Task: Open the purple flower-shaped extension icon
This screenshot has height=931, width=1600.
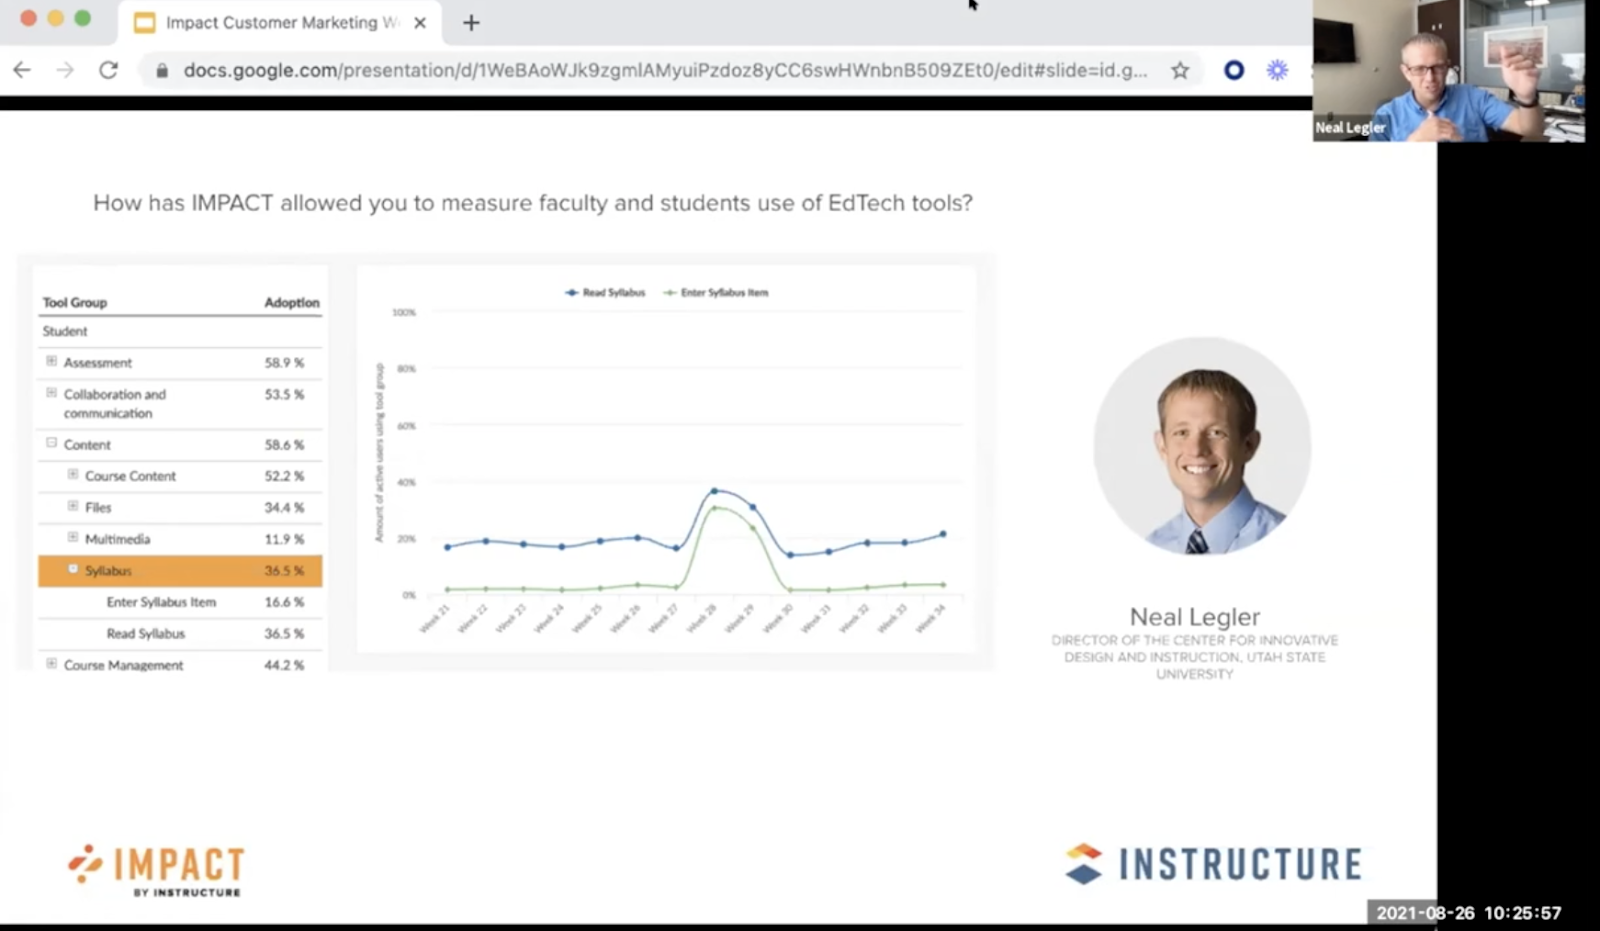Action: (1277, 70)
